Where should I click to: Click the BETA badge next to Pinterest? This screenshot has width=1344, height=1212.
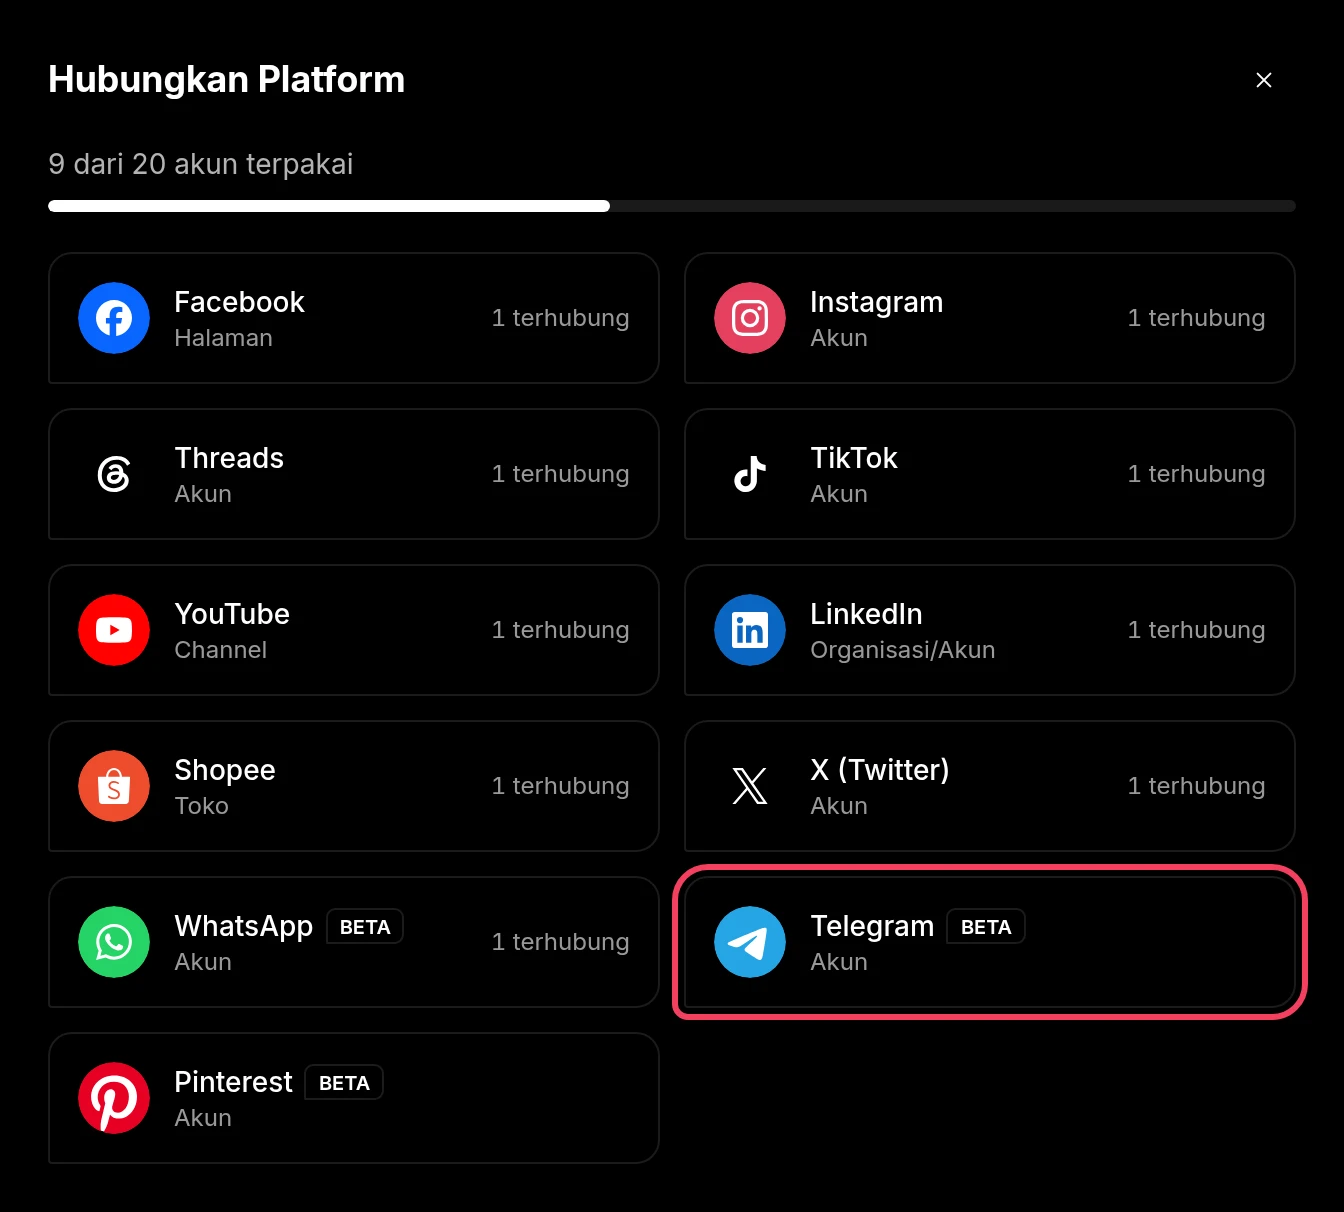pos(344,1083)
